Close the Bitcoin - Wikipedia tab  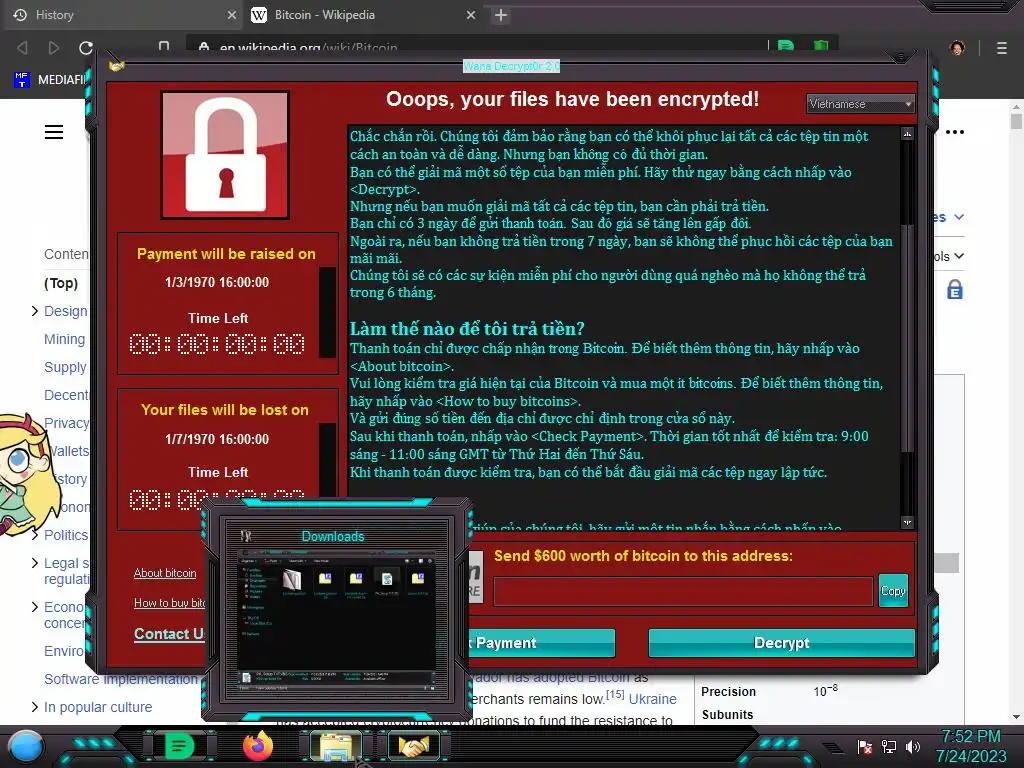[471, 15]
